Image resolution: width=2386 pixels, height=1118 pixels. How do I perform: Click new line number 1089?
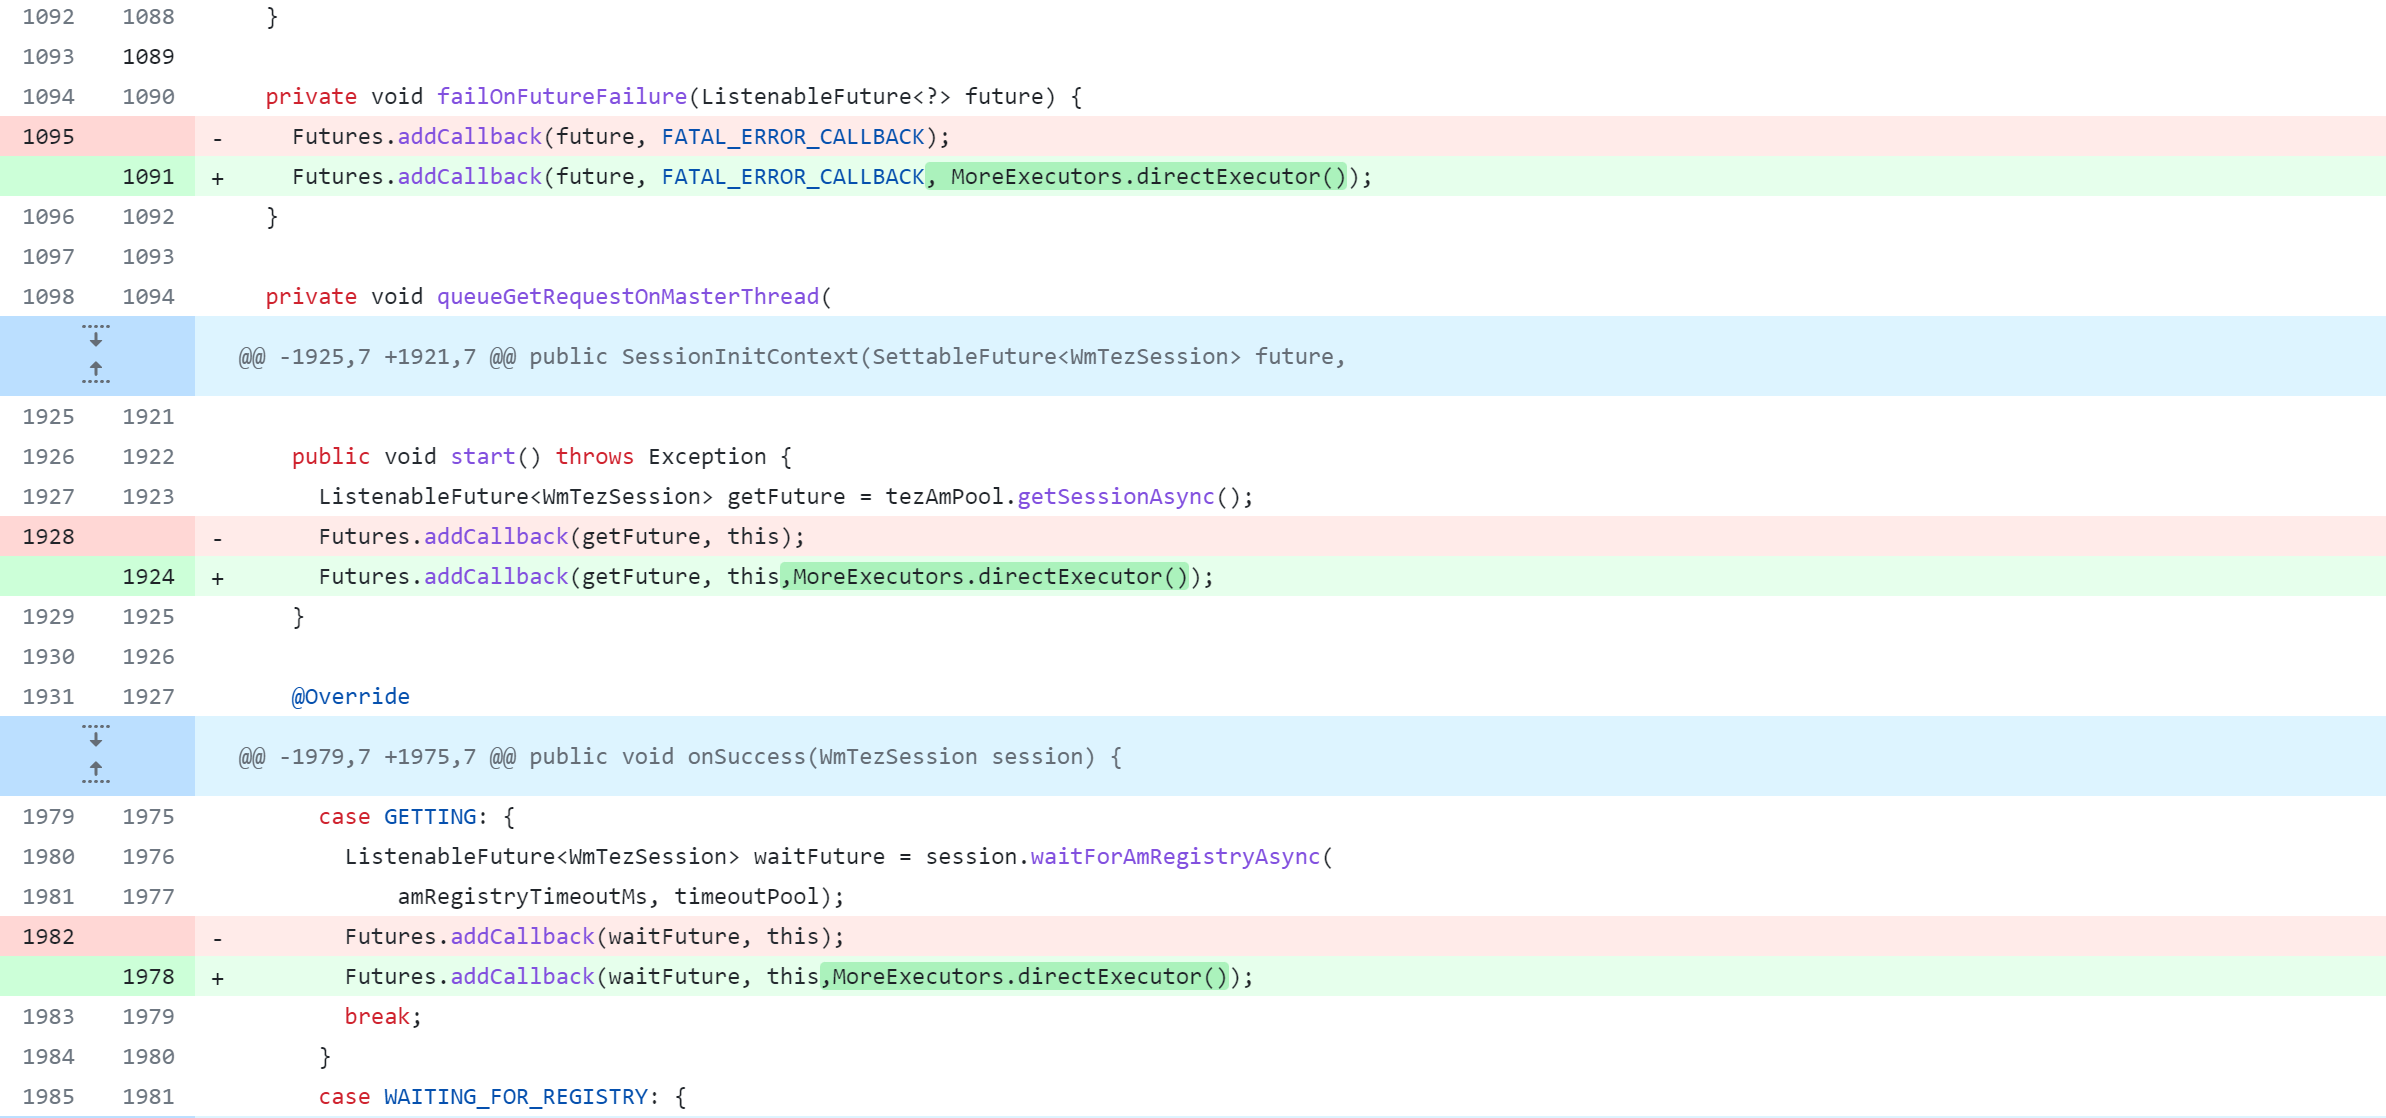[148, 56]
